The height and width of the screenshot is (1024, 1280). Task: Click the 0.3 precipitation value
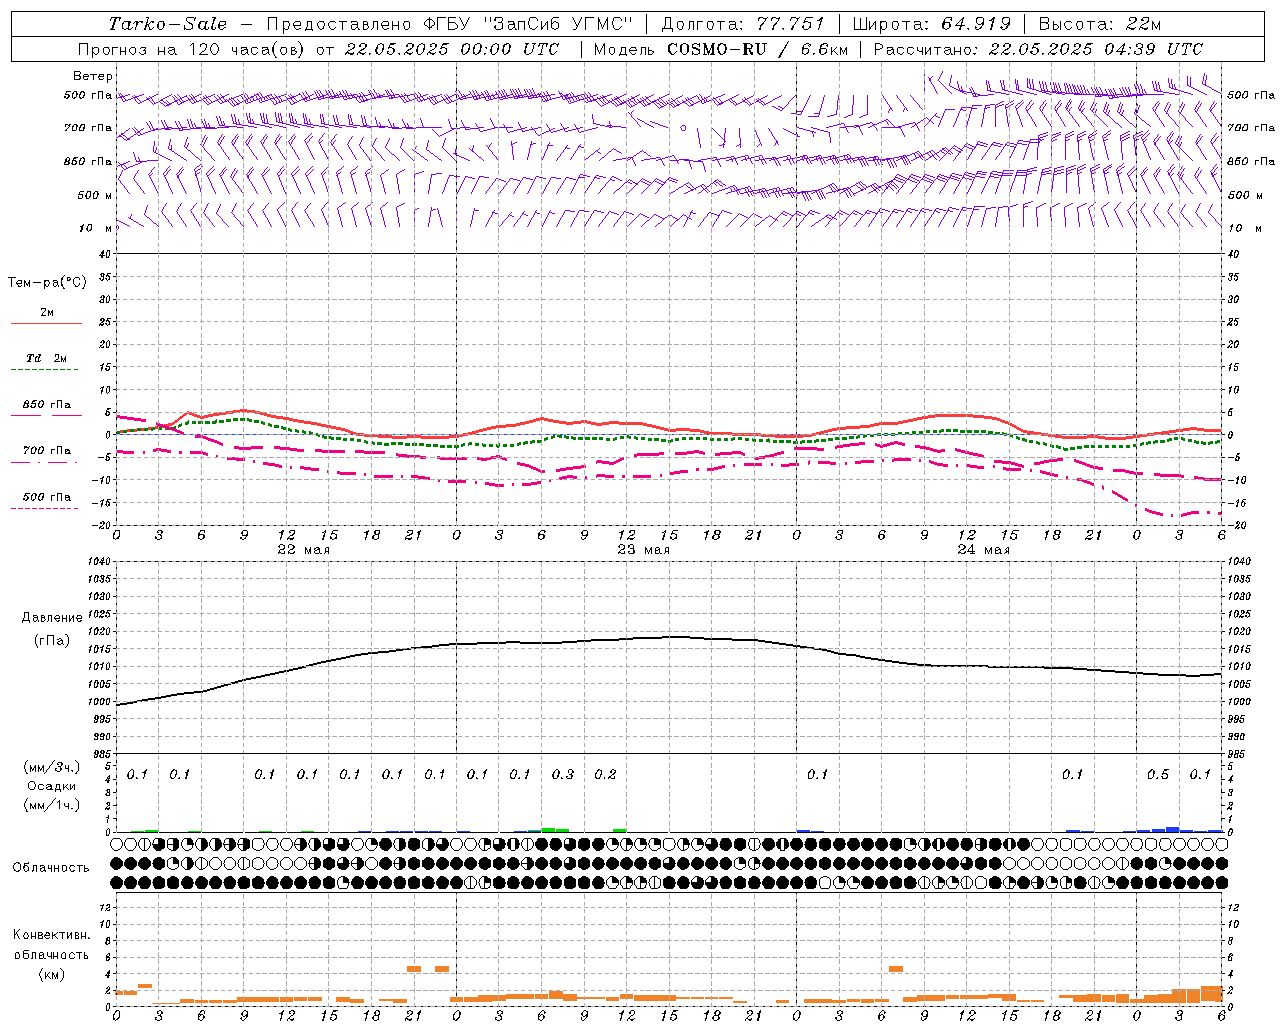[563, 774]
